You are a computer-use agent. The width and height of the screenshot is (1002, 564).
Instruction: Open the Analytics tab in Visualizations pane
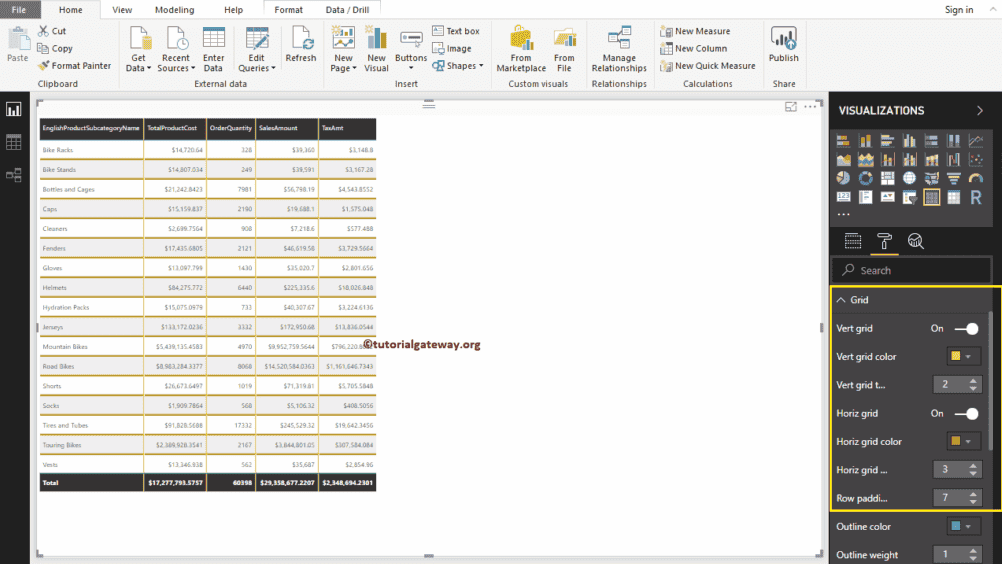point(916,241)
